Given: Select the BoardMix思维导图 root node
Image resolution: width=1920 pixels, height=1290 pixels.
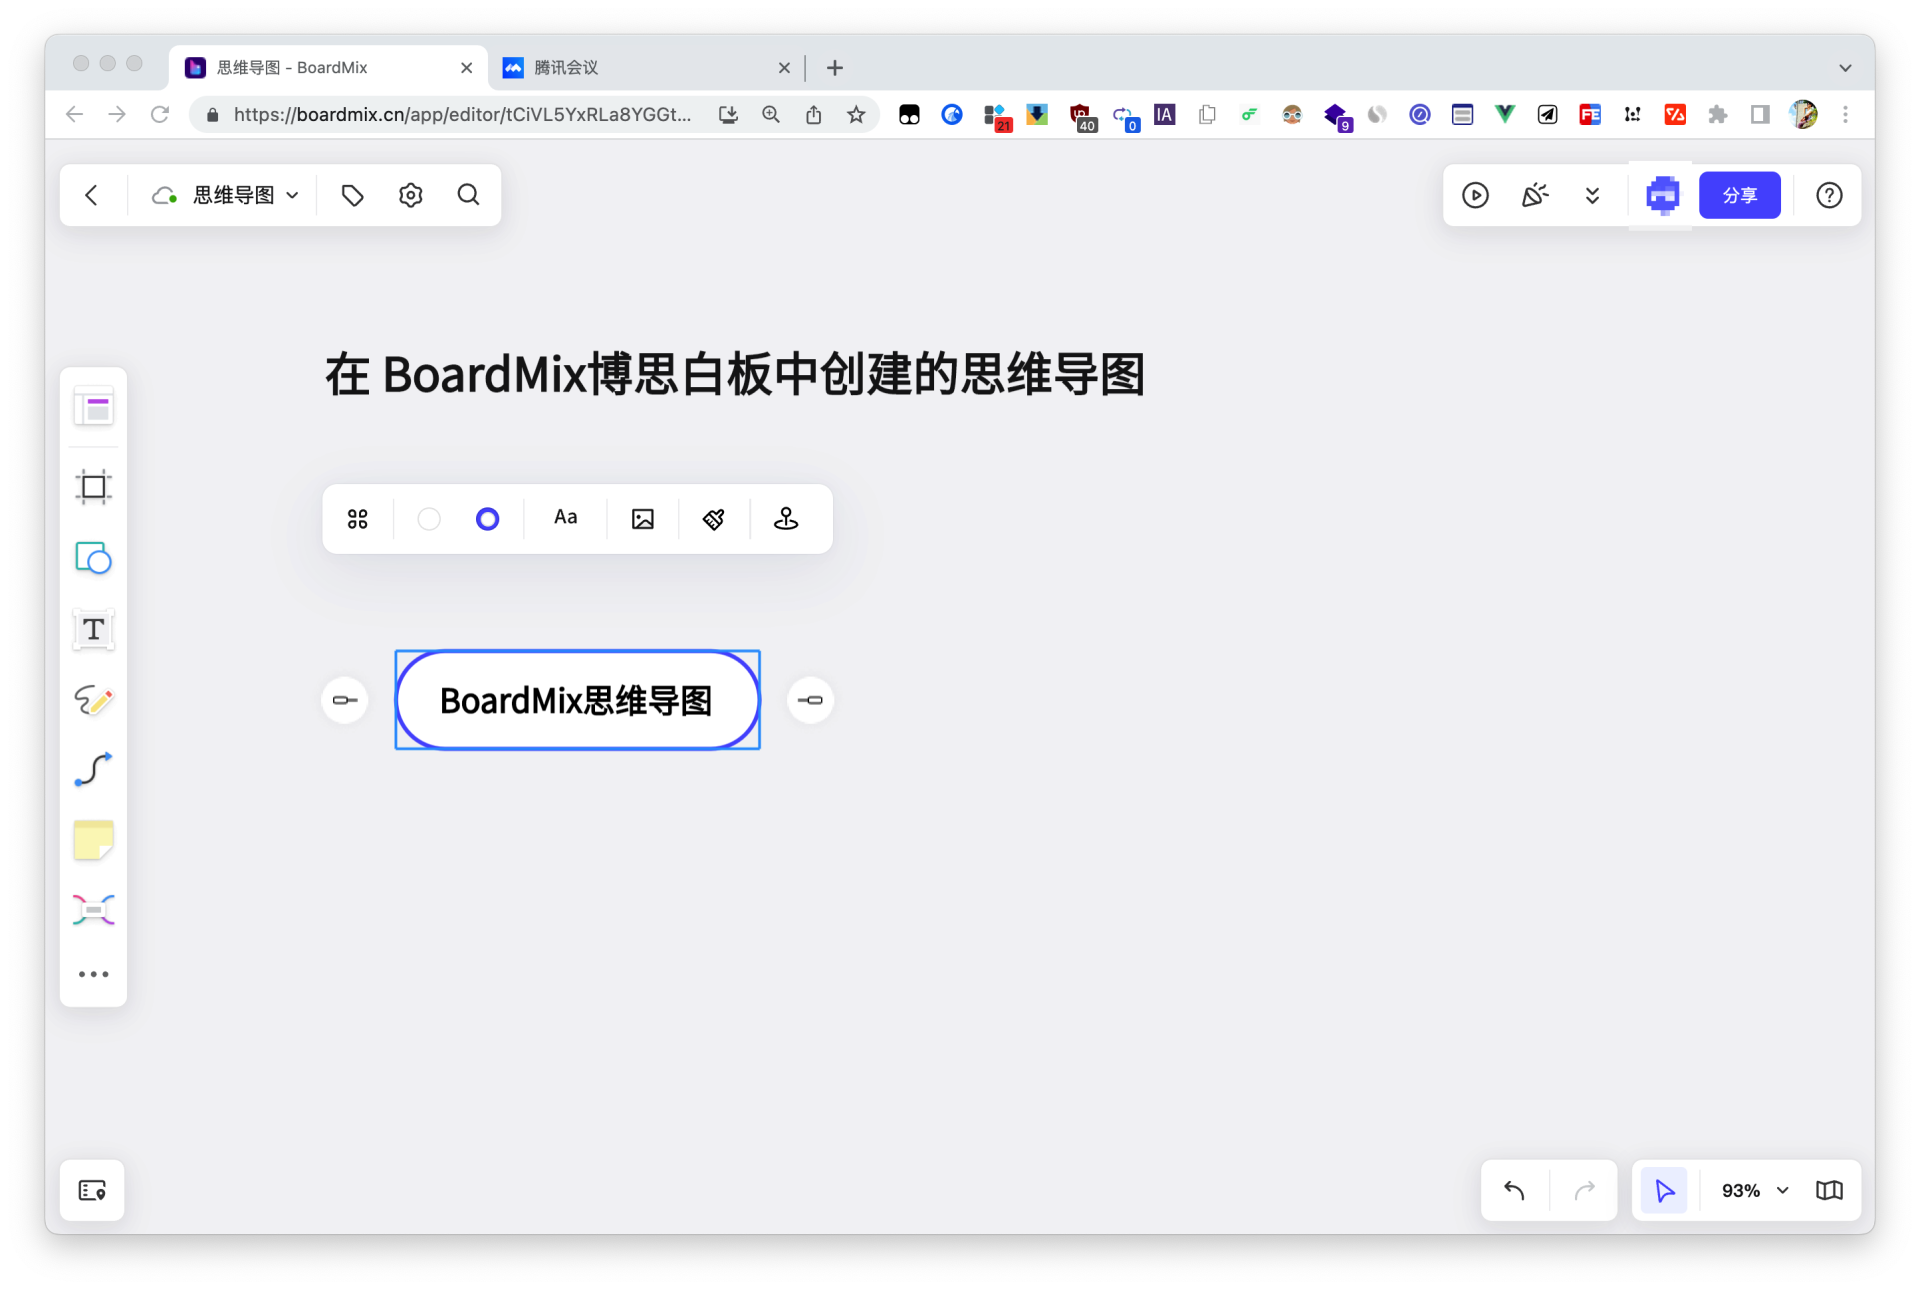Looking at the screenshot, I should 578,700.
